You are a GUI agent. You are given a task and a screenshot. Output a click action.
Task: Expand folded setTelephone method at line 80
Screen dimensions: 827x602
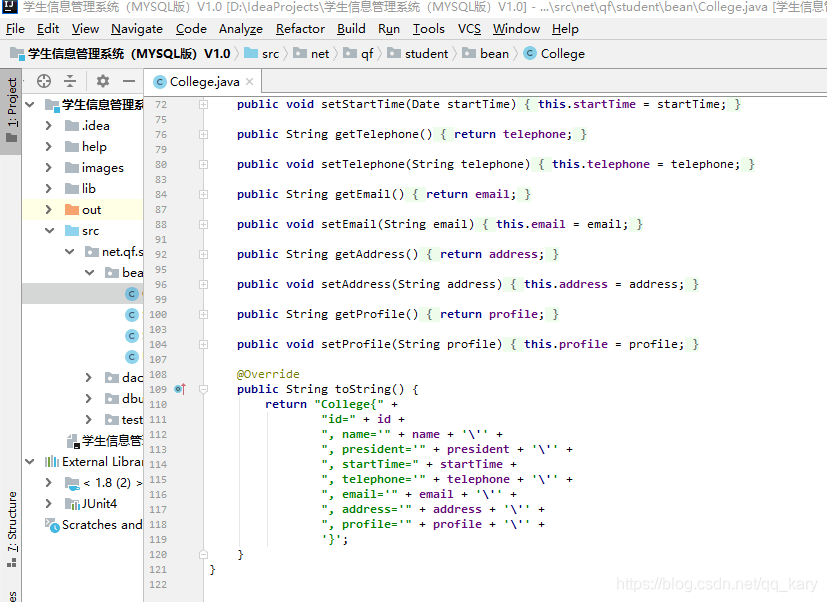(203, 165)
